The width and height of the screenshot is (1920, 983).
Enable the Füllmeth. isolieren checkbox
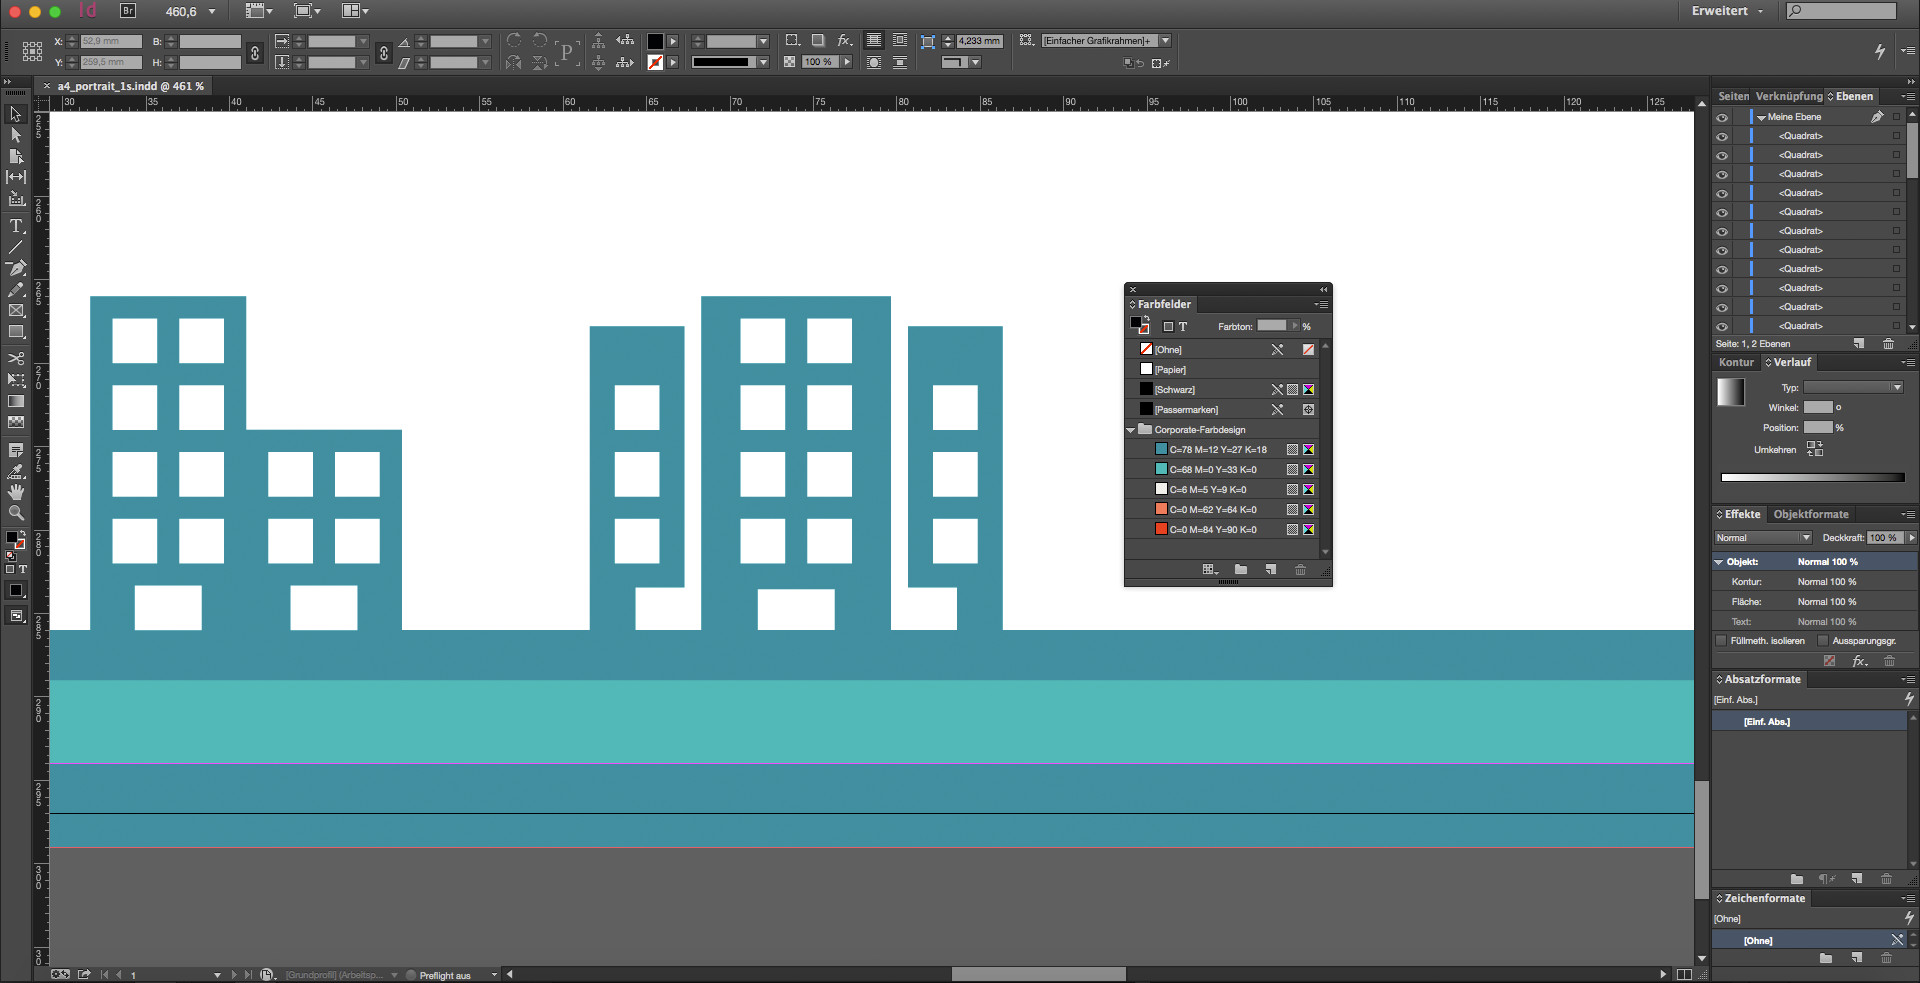(1721, 641)
